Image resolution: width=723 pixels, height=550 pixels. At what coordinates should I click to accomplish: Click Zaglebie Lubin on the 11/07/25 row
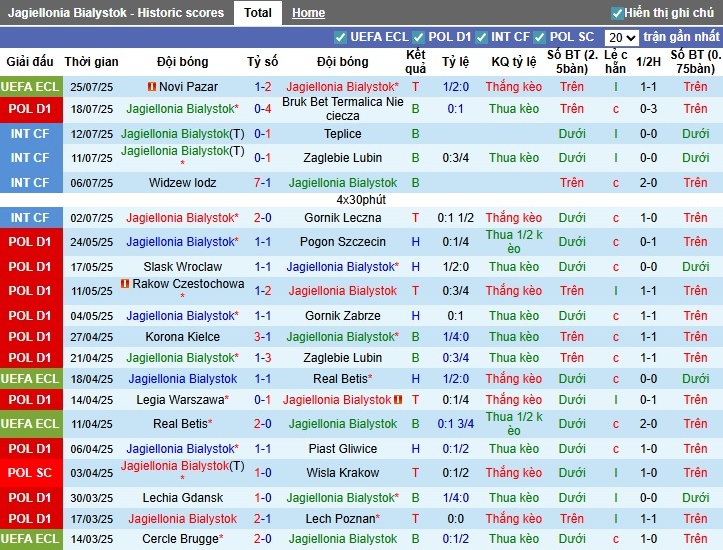pos(343,158)
